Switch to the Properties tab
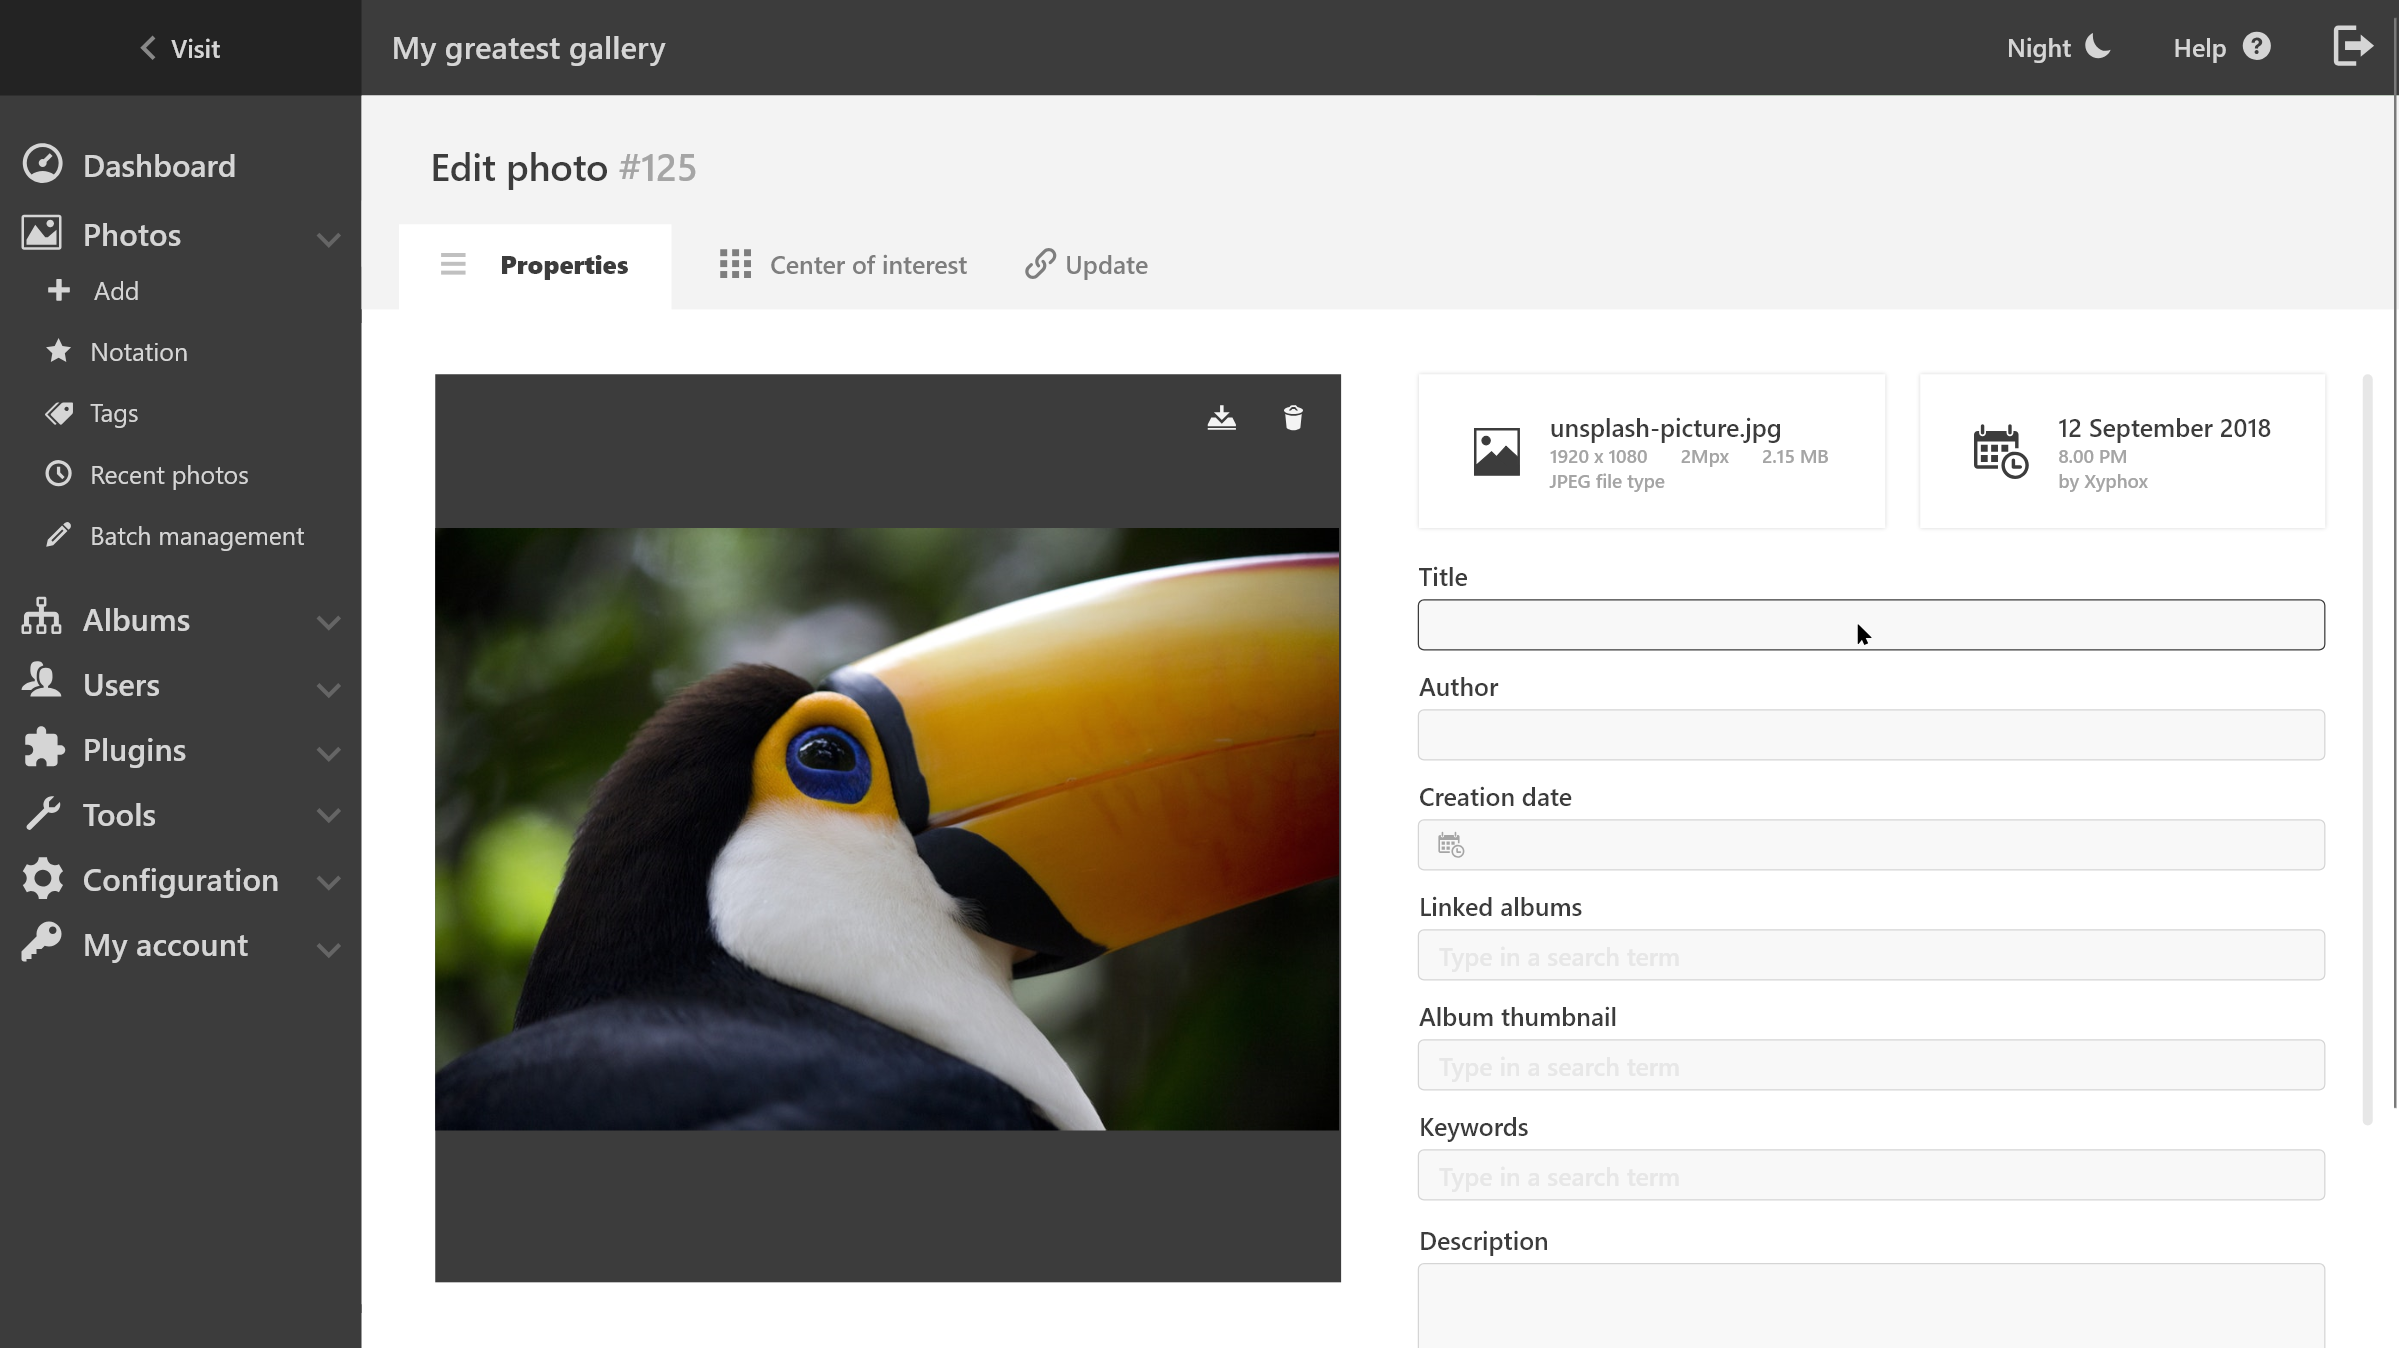 coord(535,266)
